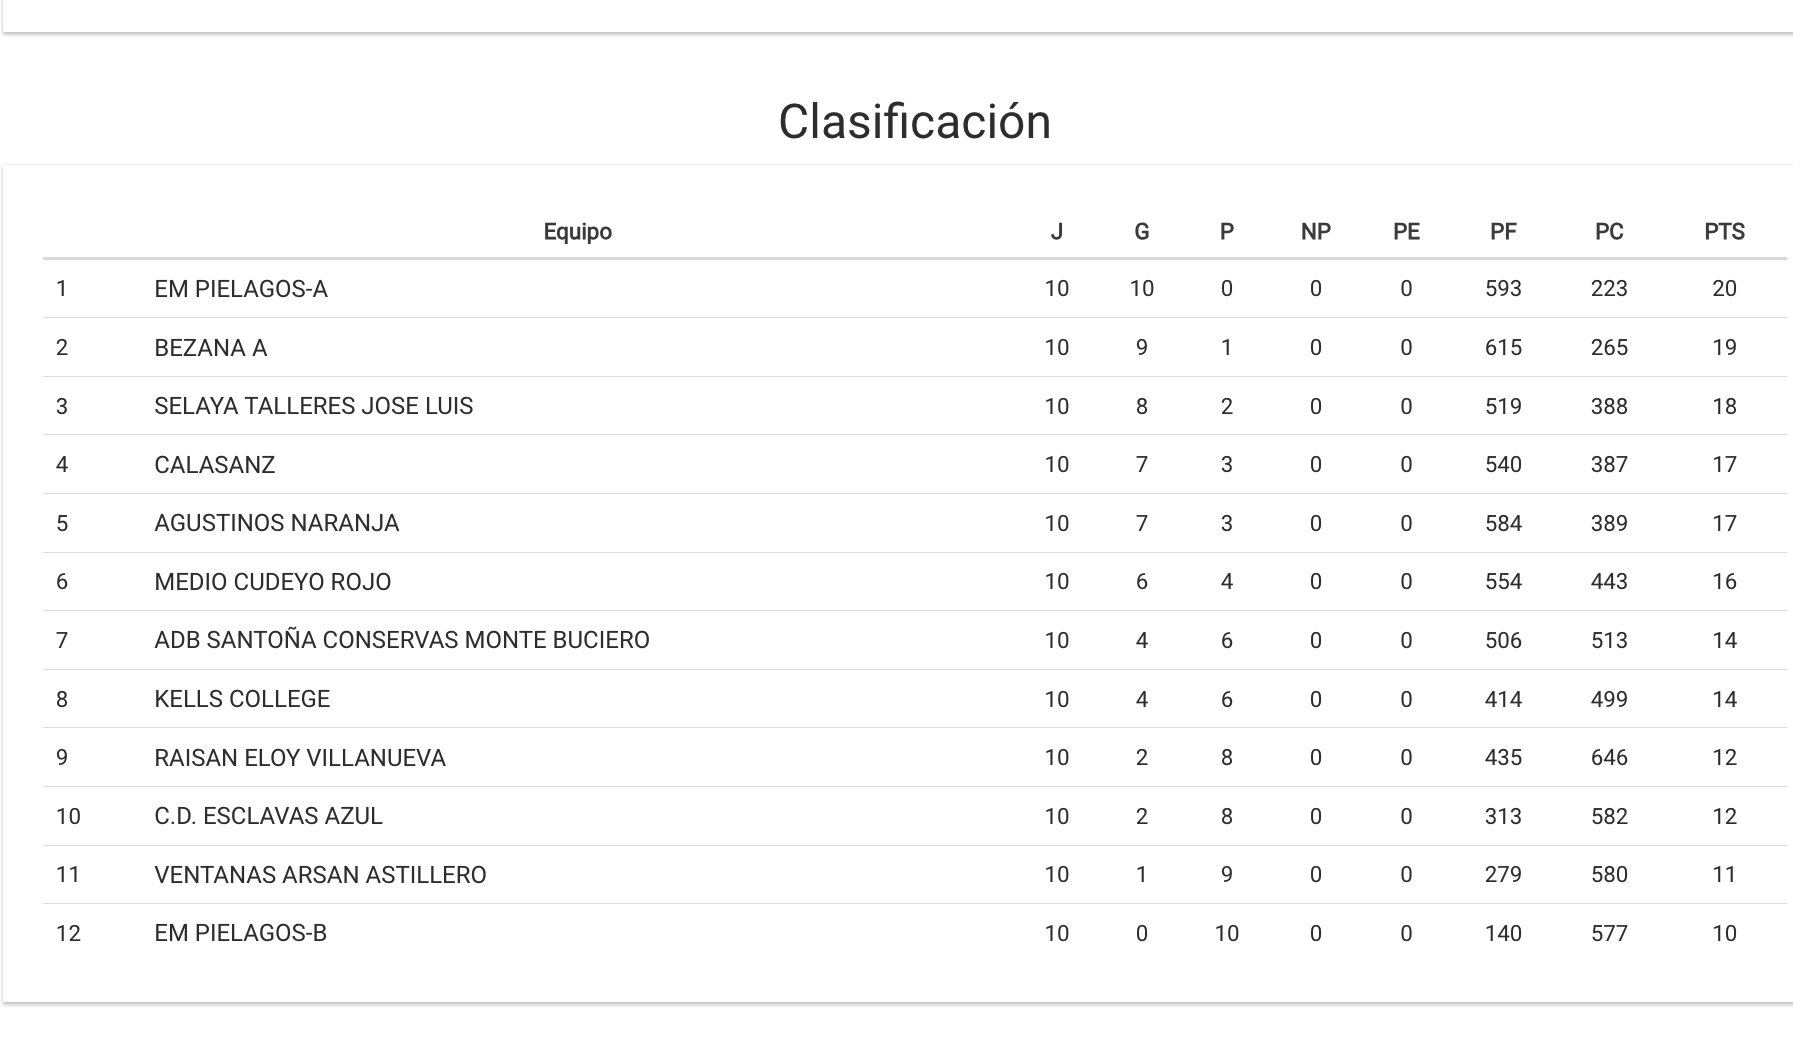Click the PTS column header
The image size is (1793, 1042).
[x=1724, y=232]
